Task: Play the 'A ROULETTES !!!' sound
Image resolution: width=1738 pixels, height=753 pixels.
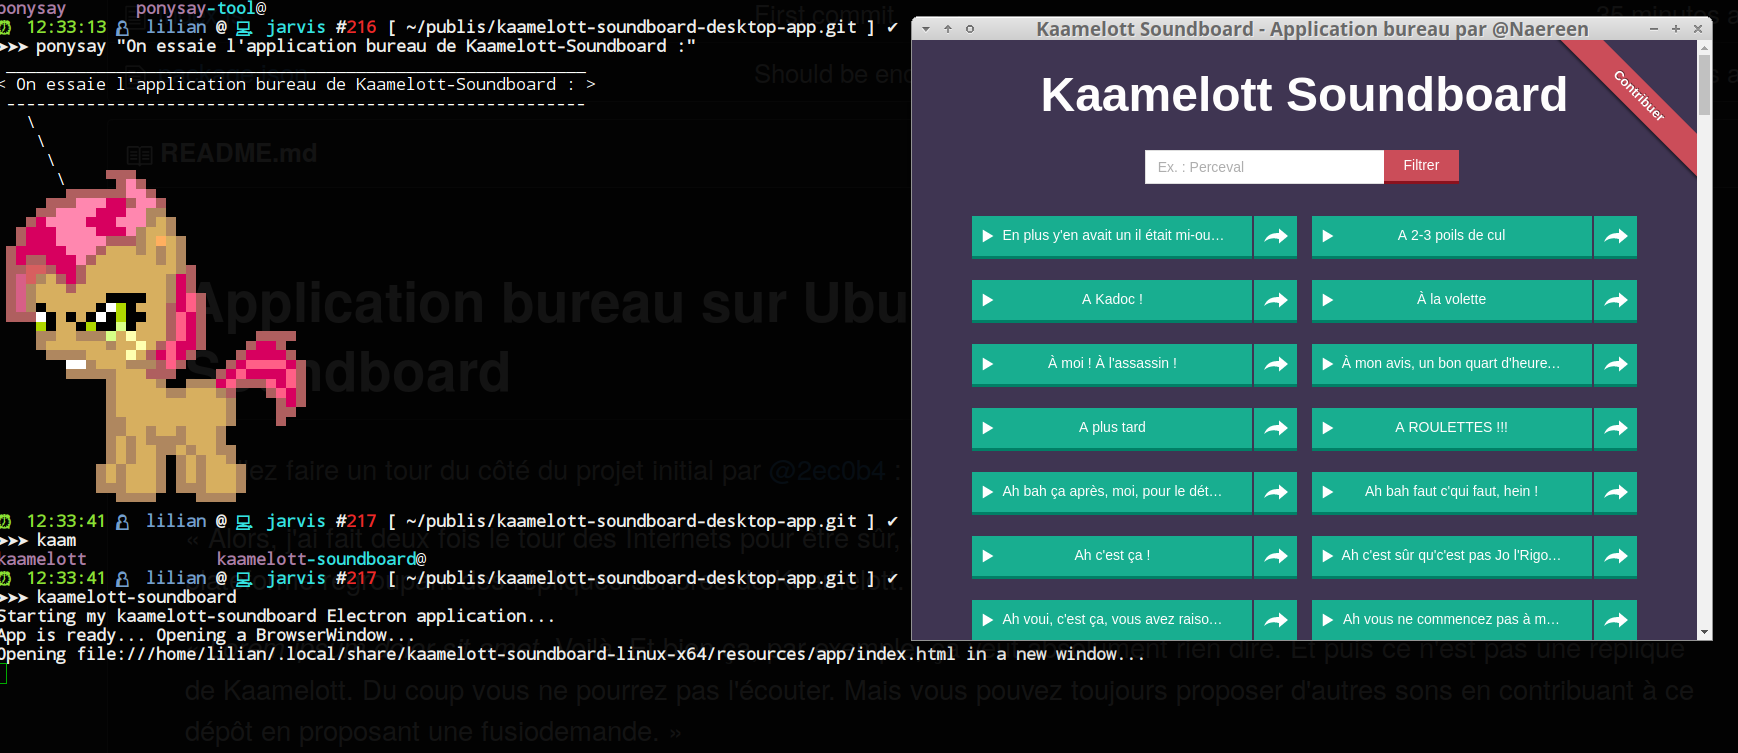Action: click(1451, 428)
